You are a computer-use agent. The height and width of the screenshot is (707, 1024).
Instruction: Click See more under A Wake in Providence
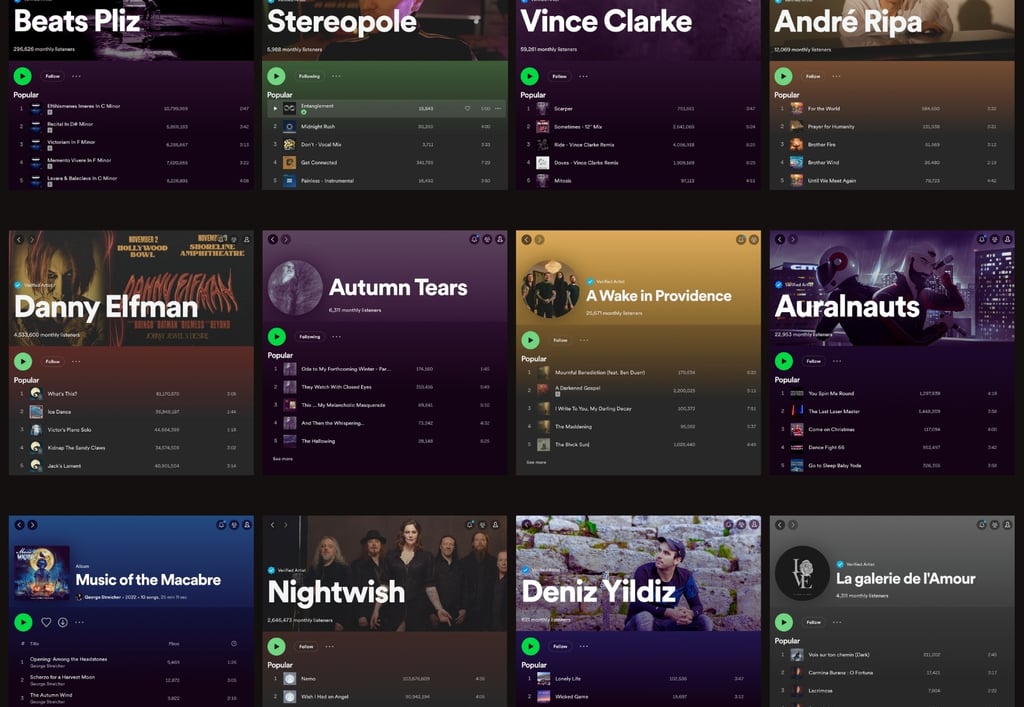pyautogui.click(x=536, y=462)
